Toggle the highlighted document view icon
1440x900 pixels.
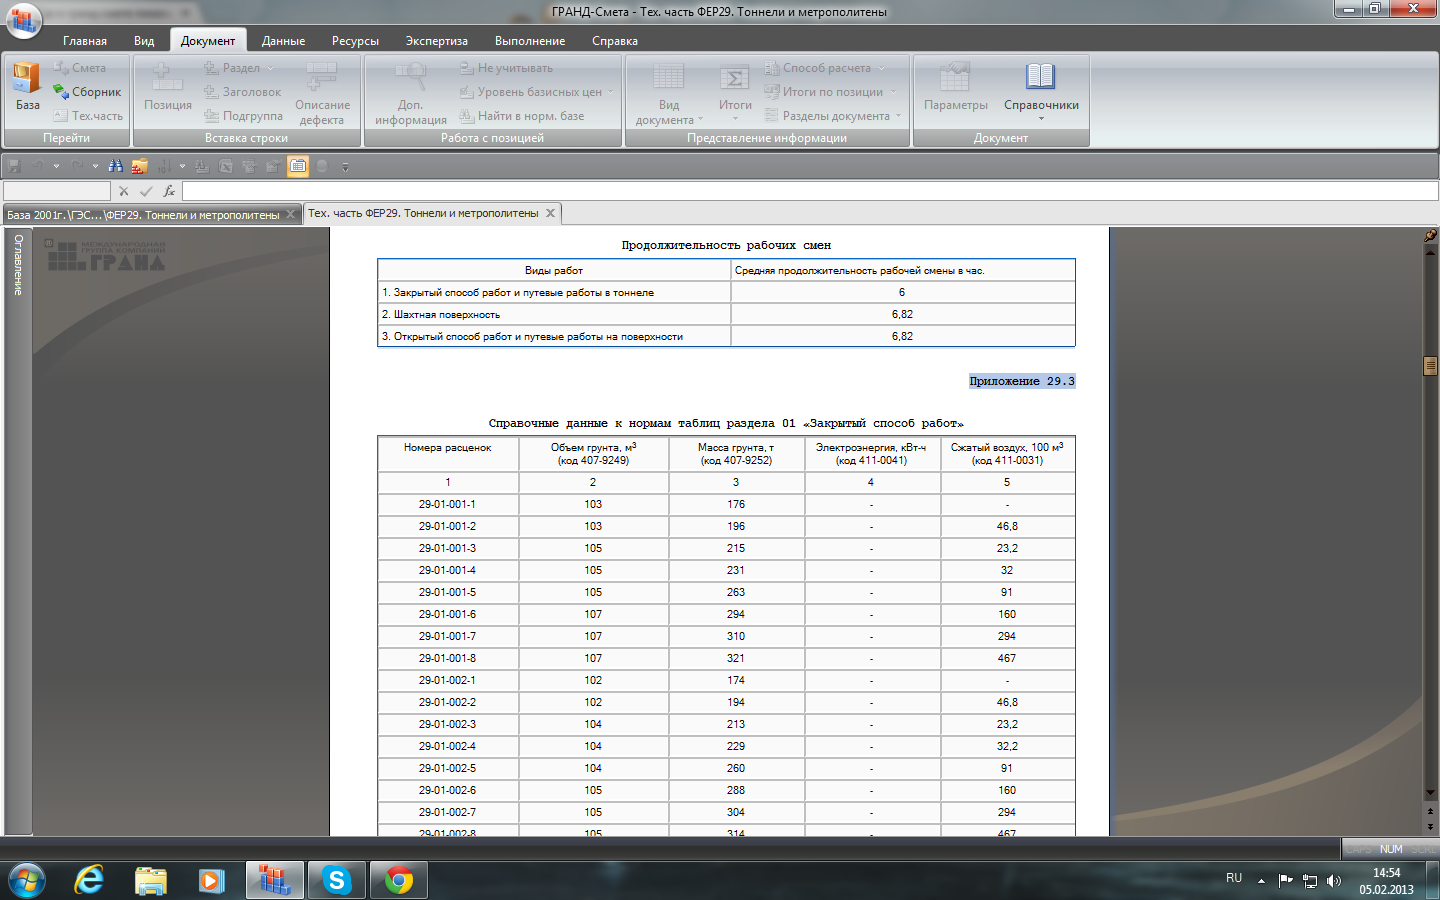point(298,166)
